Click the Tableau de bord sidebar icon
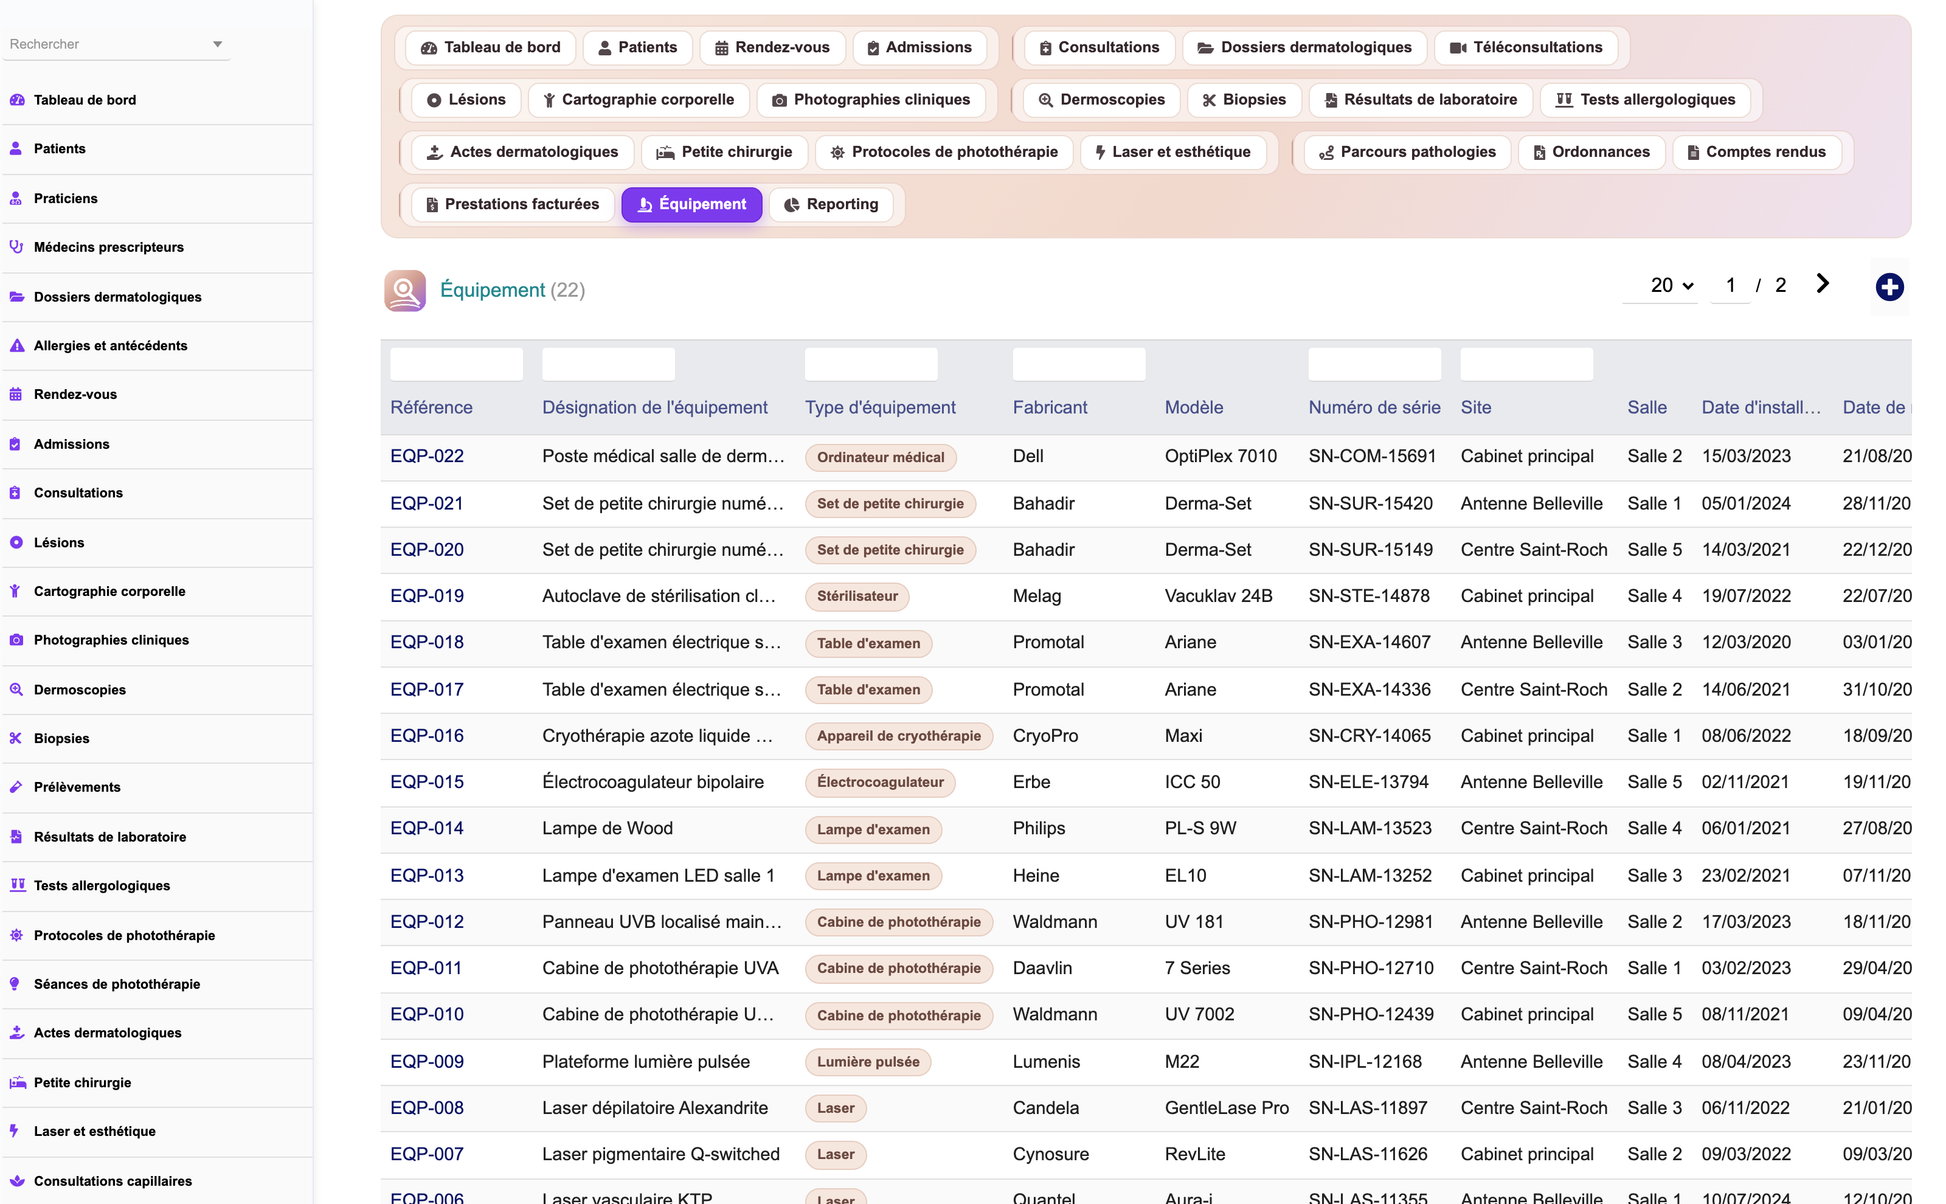This screenshot has height=1204, width=1946. pyautogui.click(x=16, y=100)
